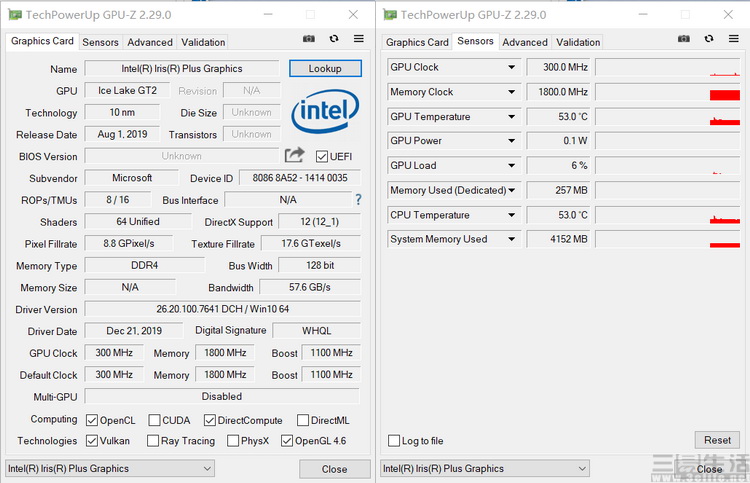Viewport: 750px width, 483px height.
Task: Click the Intel logo image
Action: click(x=325, y=111)
